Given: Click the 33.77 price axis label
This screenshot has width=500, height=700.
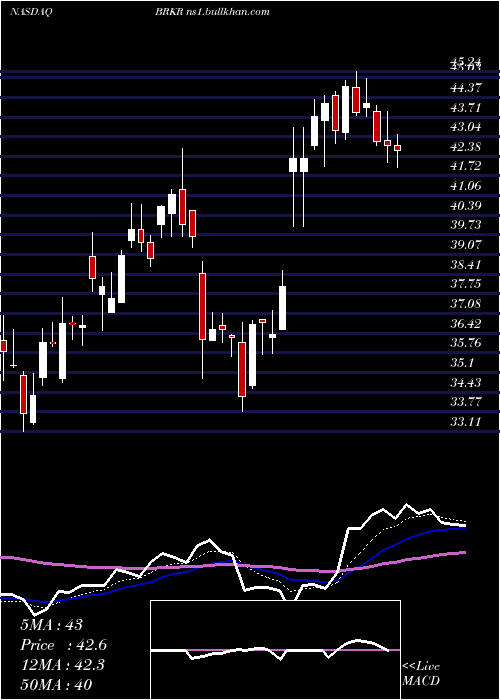Looking at the screenshot, I should click(x=466, y=402).
